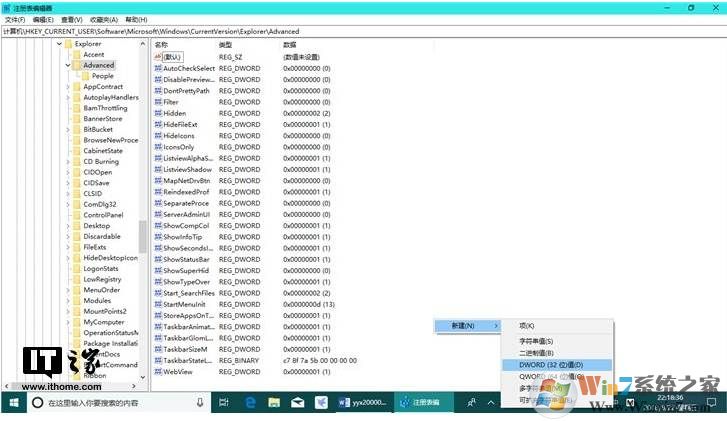Switch to 注册表编辑器 taskbar button
727x421 pixels.
421,402
